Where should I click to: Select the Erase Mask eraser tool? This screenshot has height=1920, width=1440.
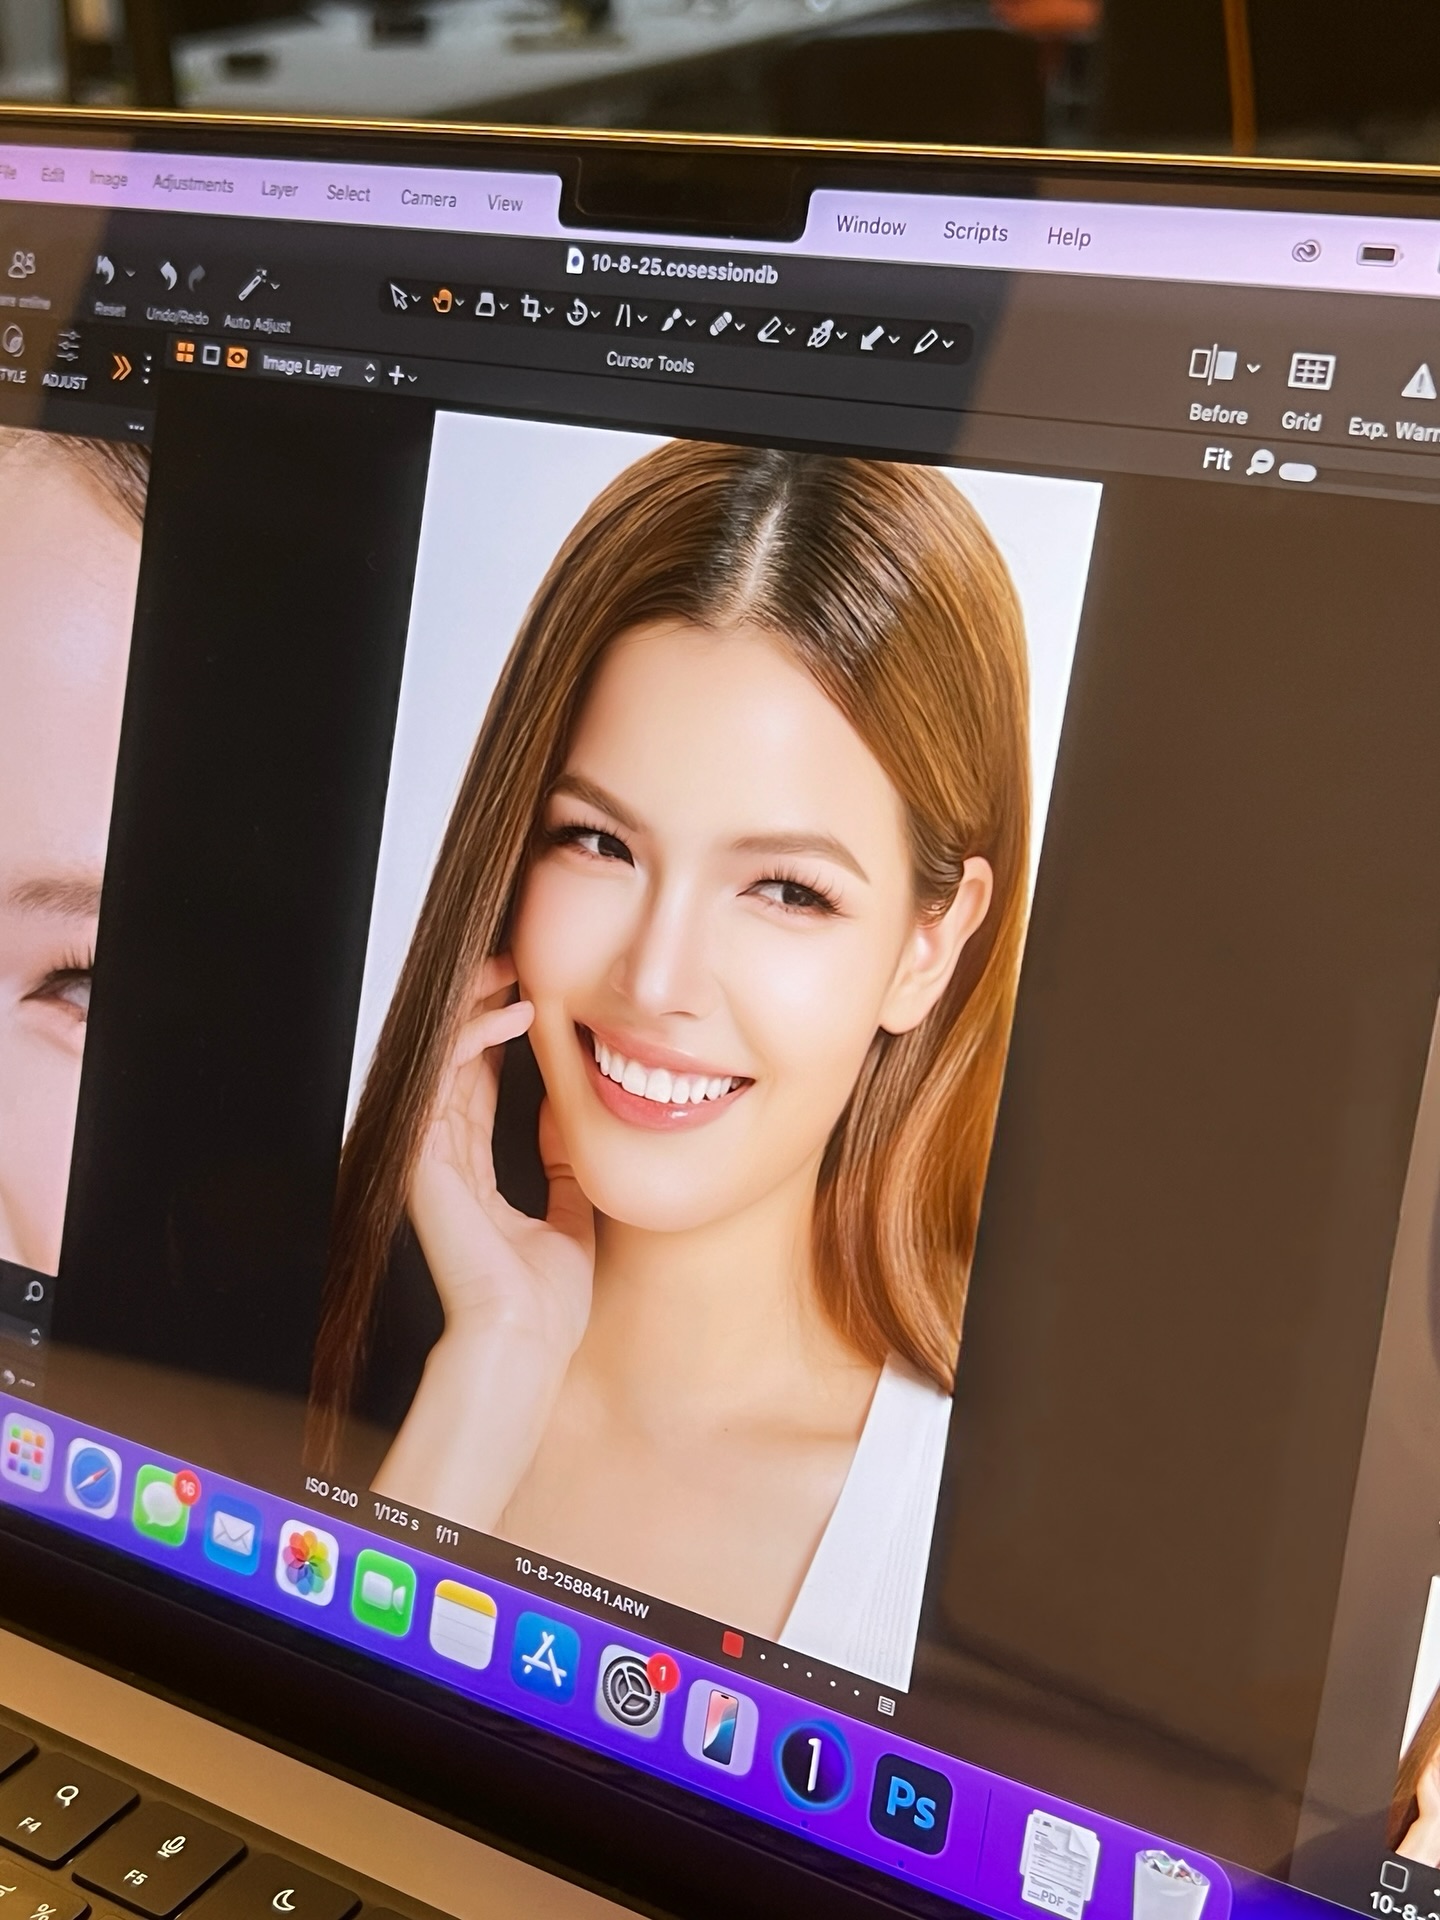(x=769, y=329)
